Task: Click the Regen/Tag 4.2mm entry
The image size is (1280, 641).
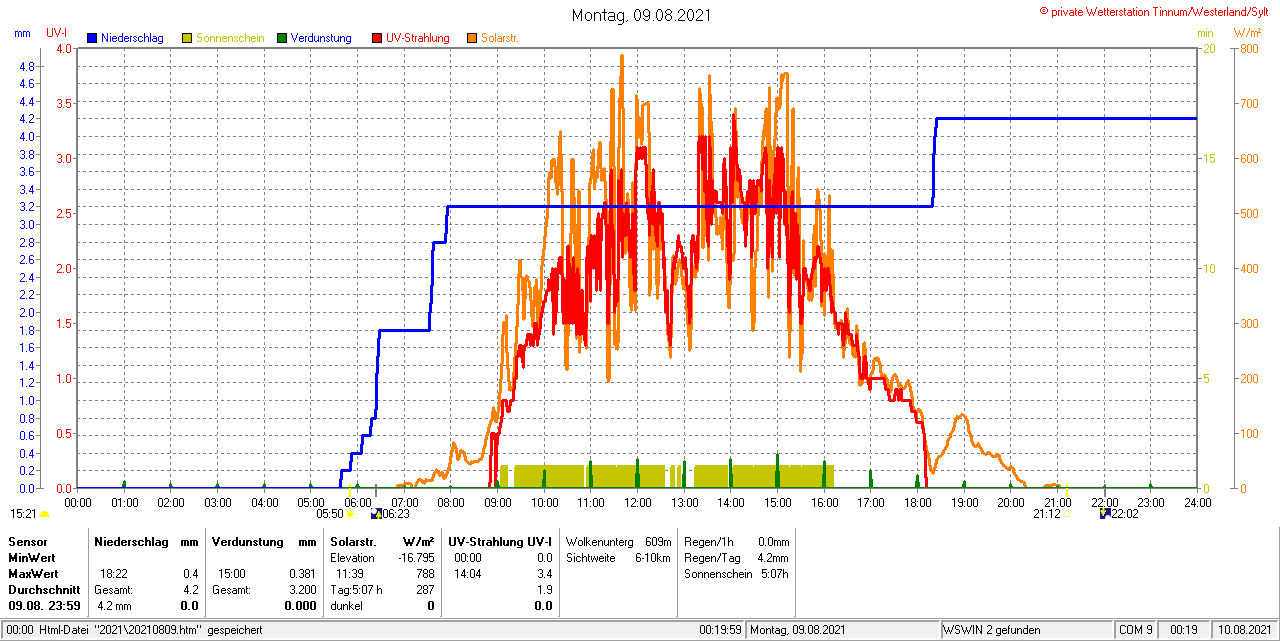Action: point(737,558)
